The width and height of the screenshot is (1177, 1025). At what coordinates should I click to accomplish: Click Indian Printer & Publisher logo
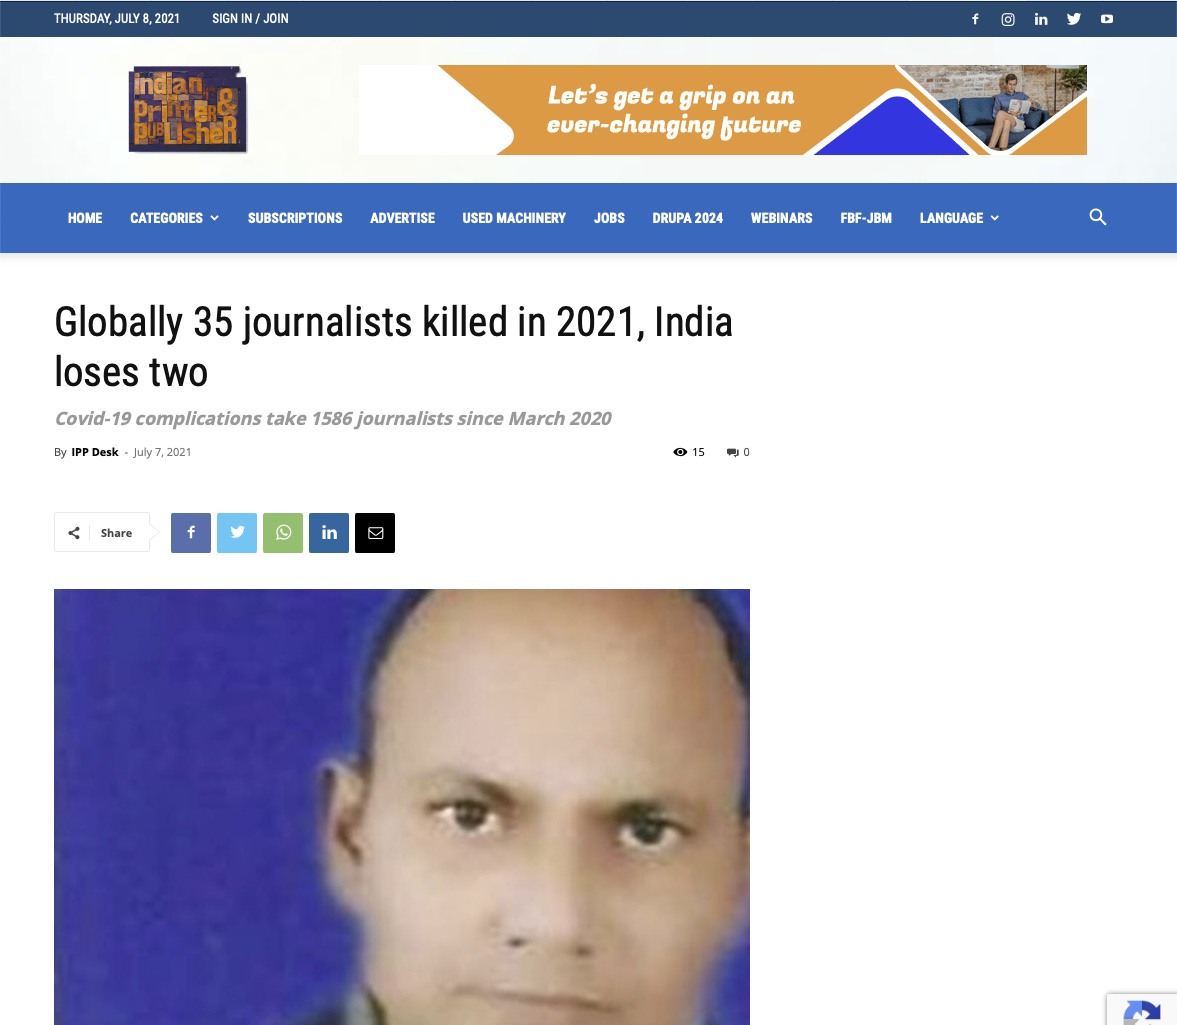pyautogui.click(x=188, y=110)
